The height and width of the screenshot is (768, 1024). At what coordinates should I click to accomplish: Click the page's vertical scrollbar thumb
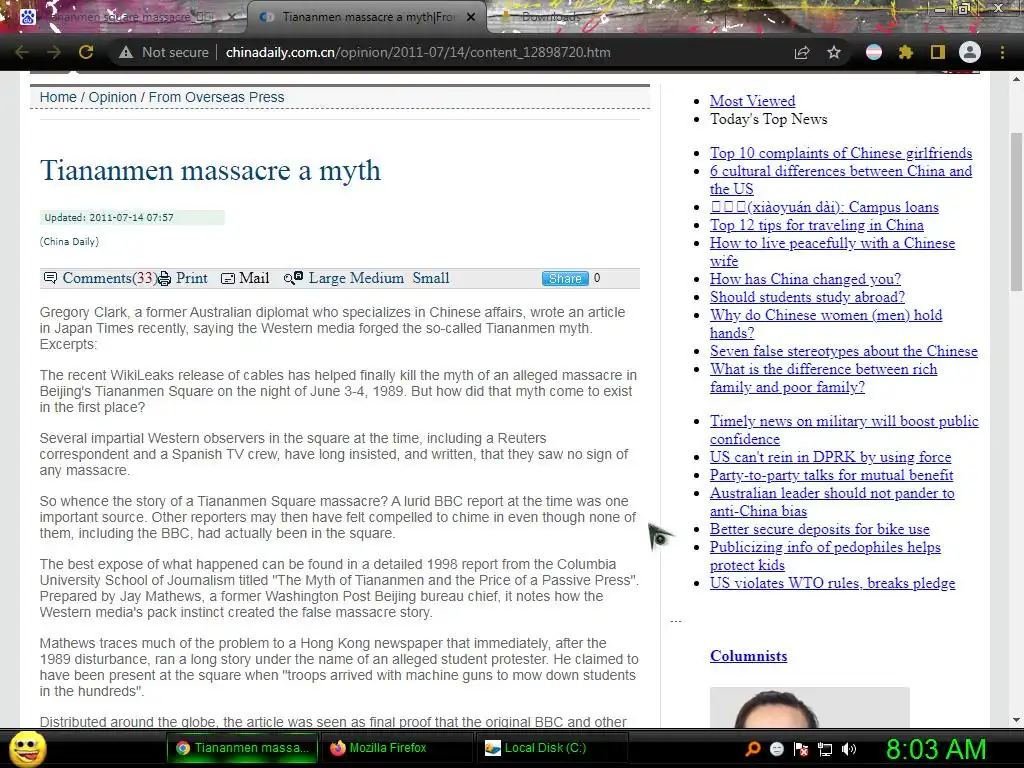pos(1016,212)
